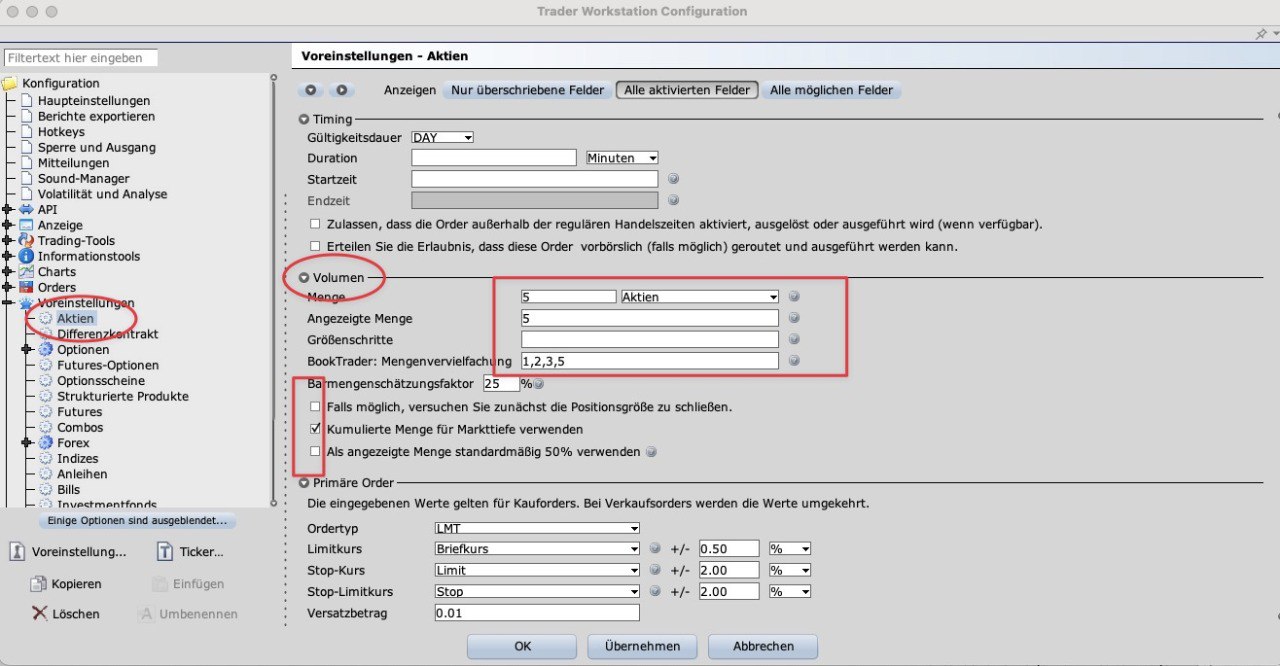Enable closing position size first checkbox

pos(316,407)
